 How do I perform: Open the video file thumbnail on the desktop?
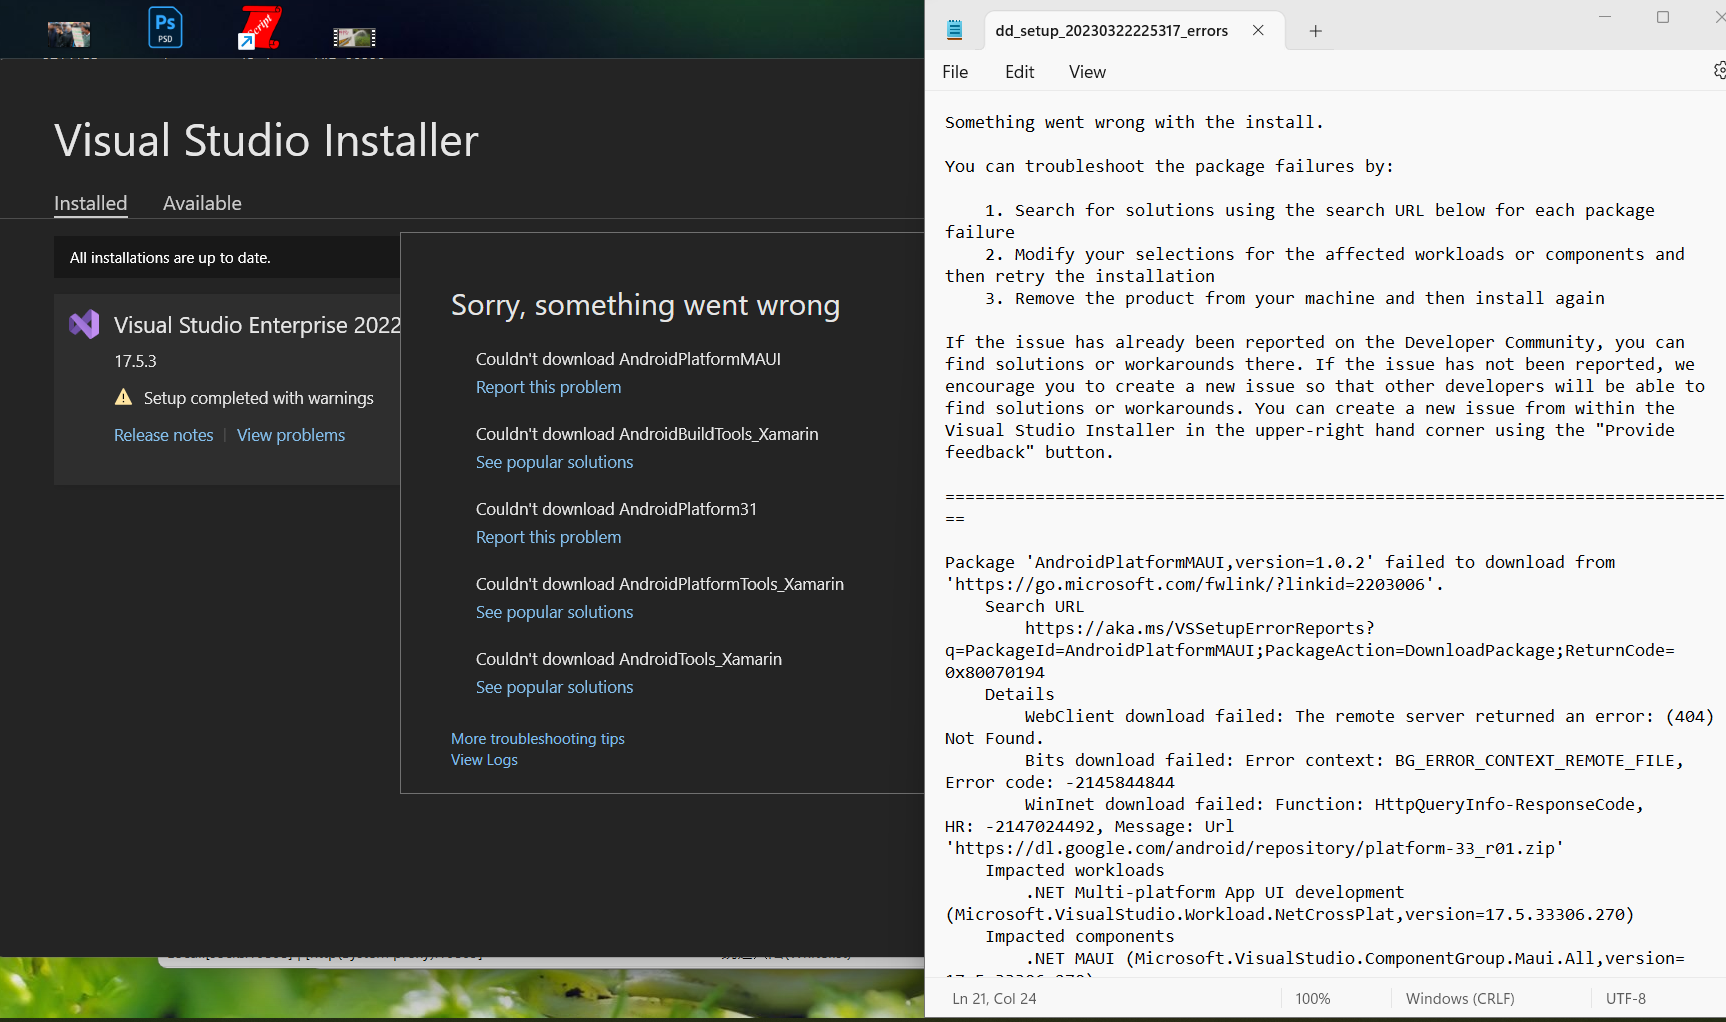coord(354,37)
